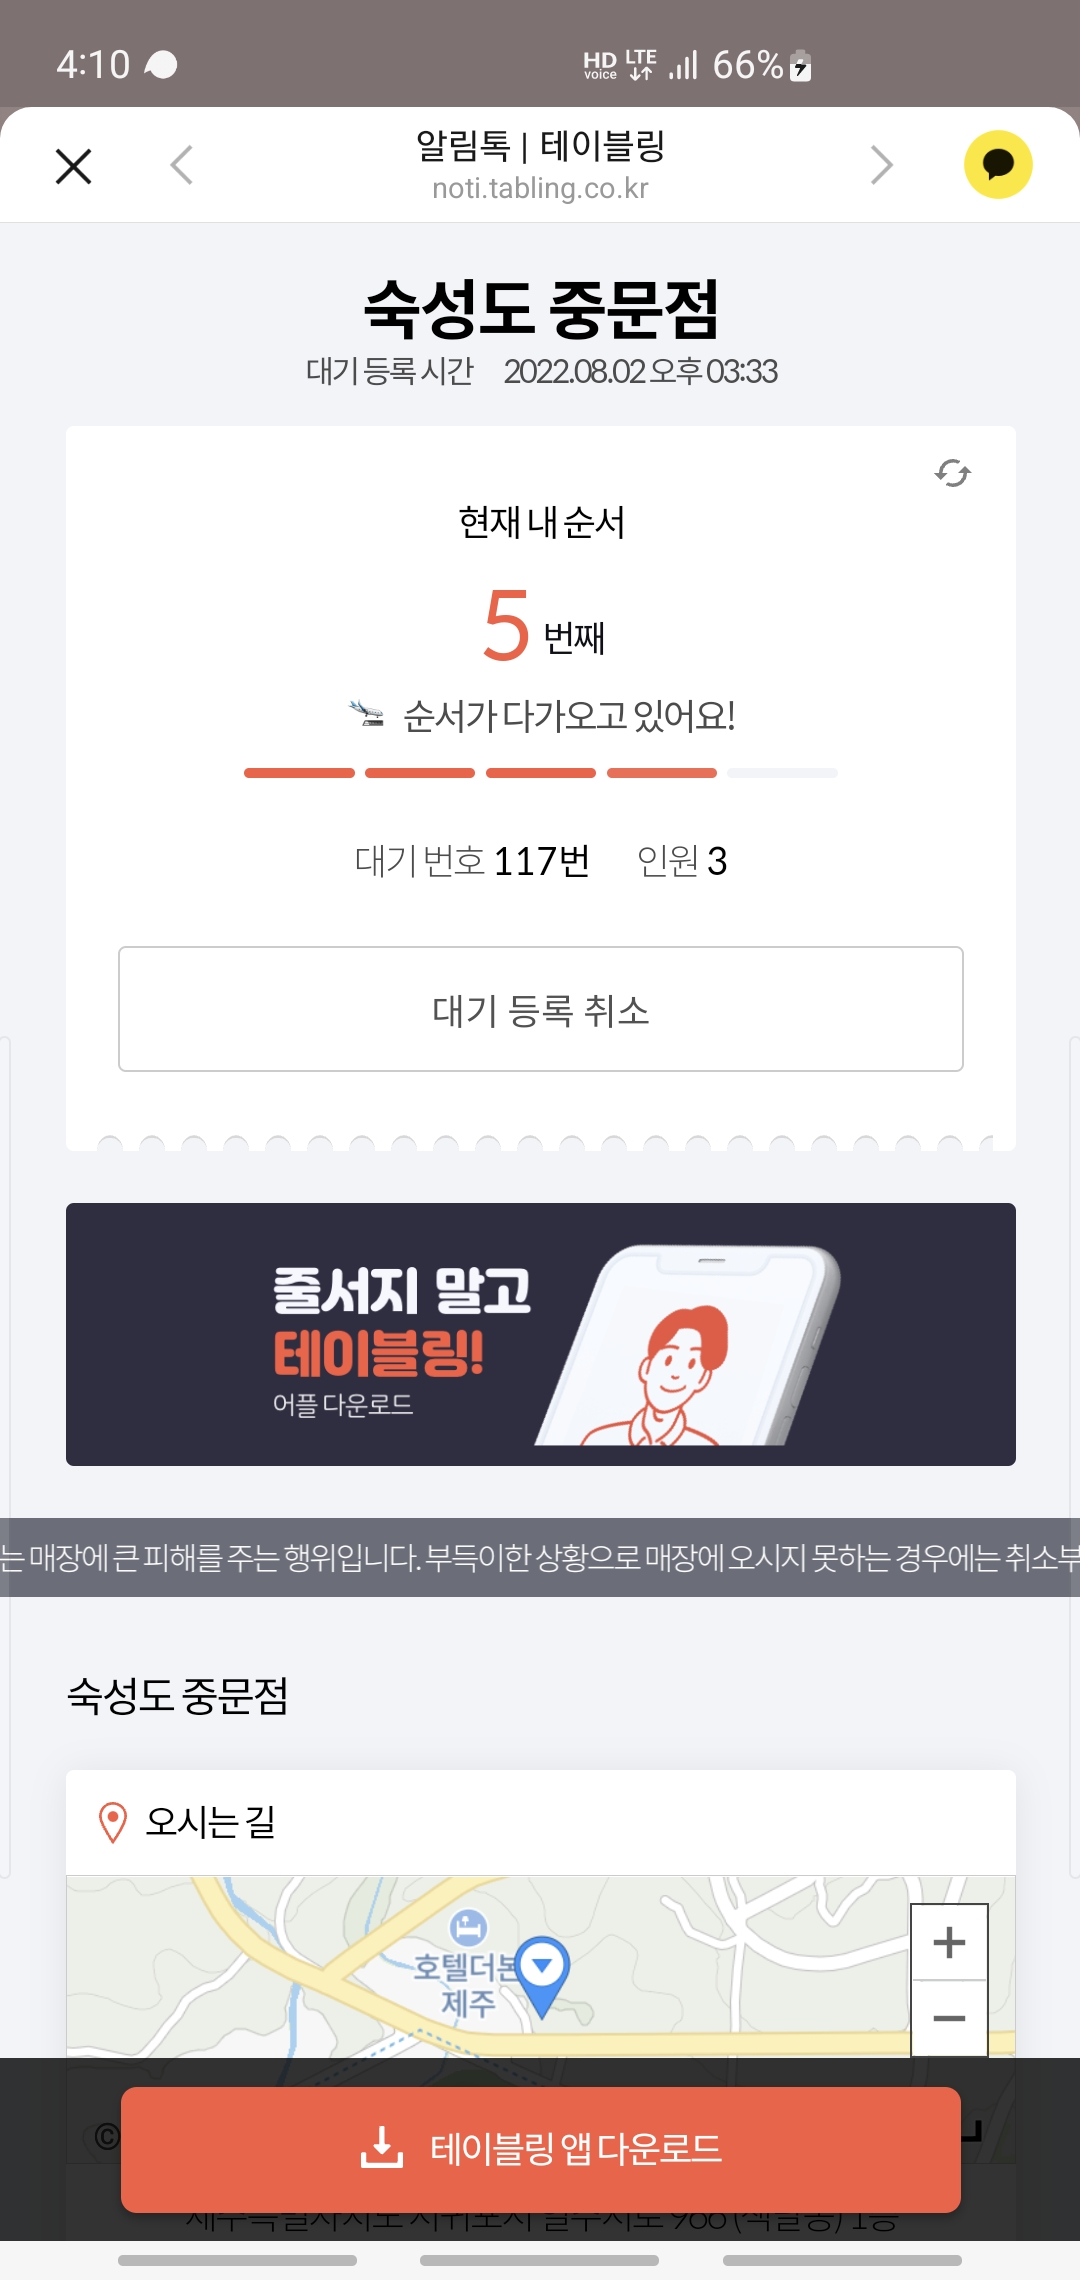Tap the noti.tabling.co.kr address text
The image size is (1080, 2280).
click(540, 188)
